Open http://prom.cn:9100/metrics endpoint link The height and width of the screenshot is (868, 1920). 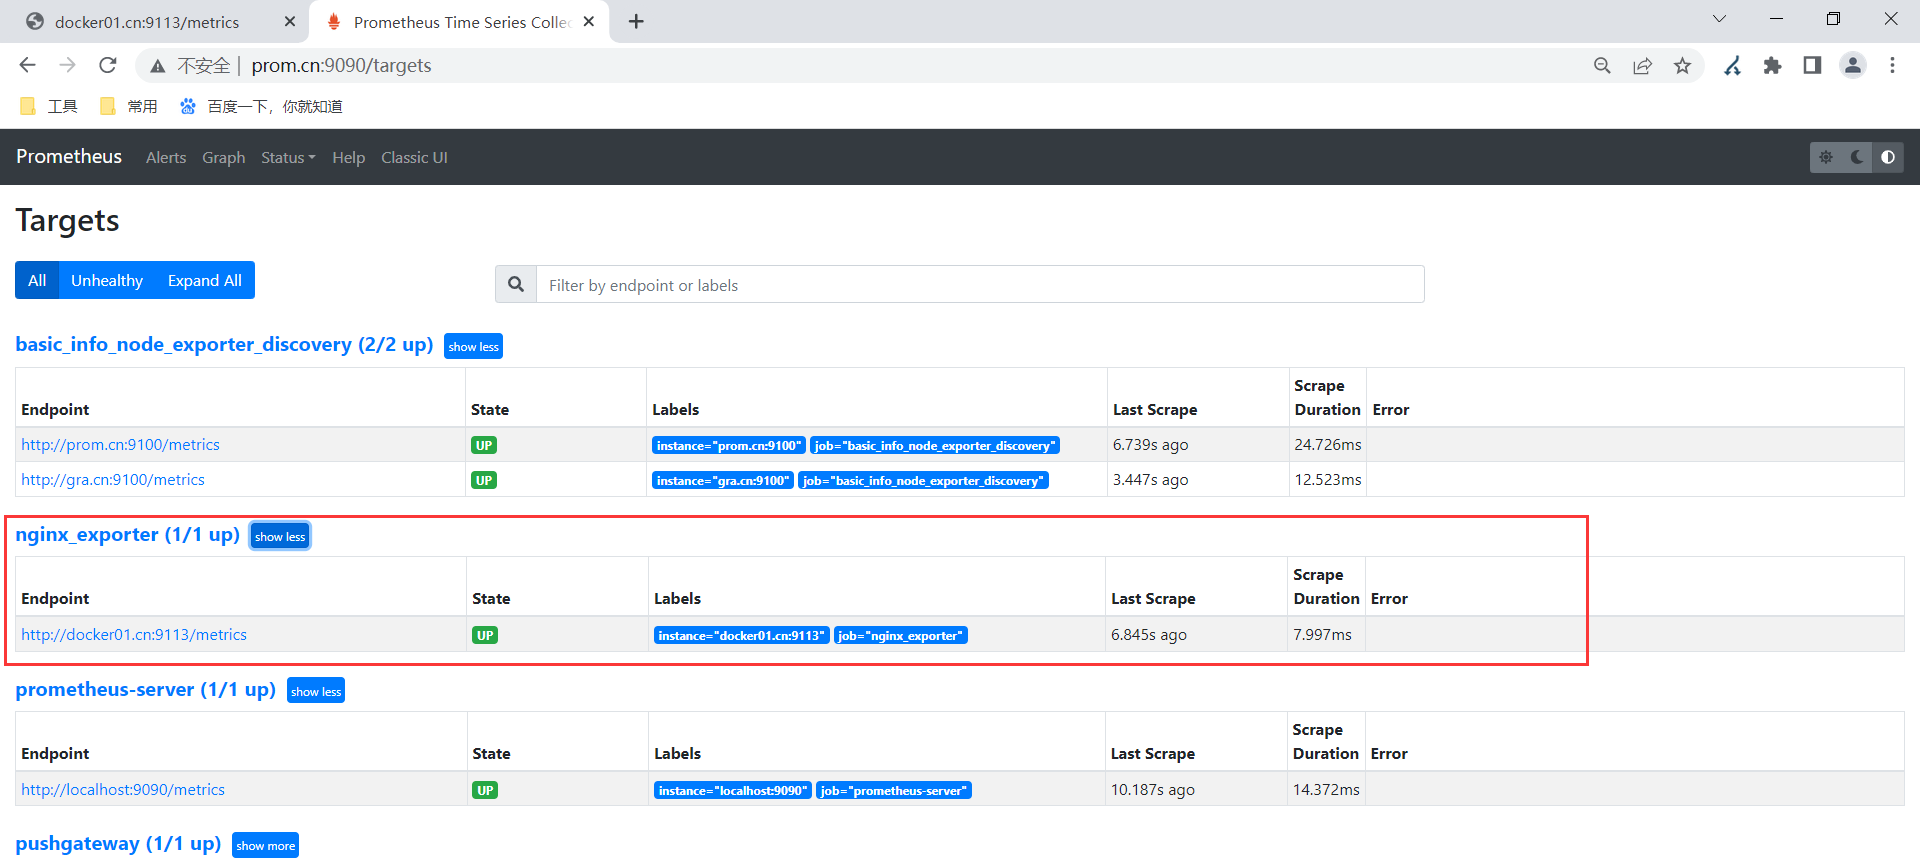(x=120, y=445)
